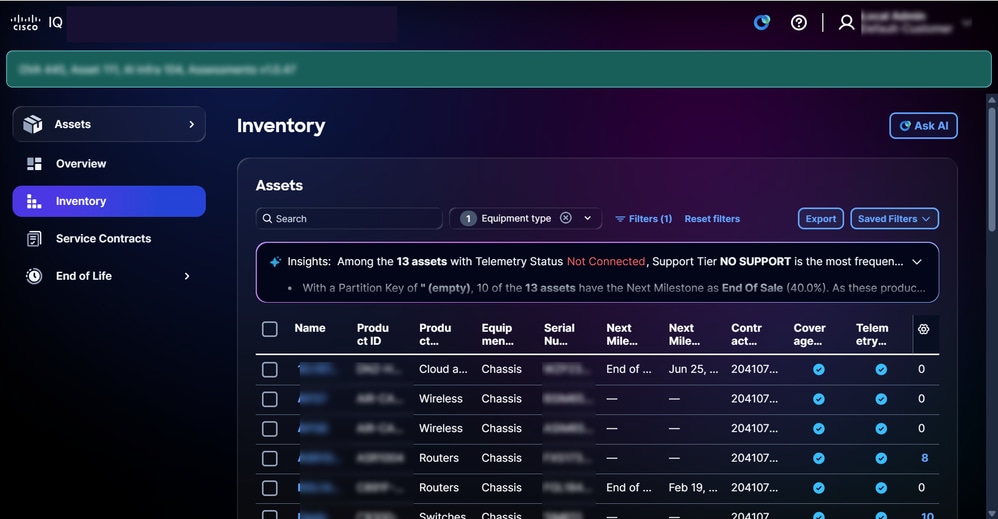Click coverage check icon in Cloud row

[x=819, y=369]
